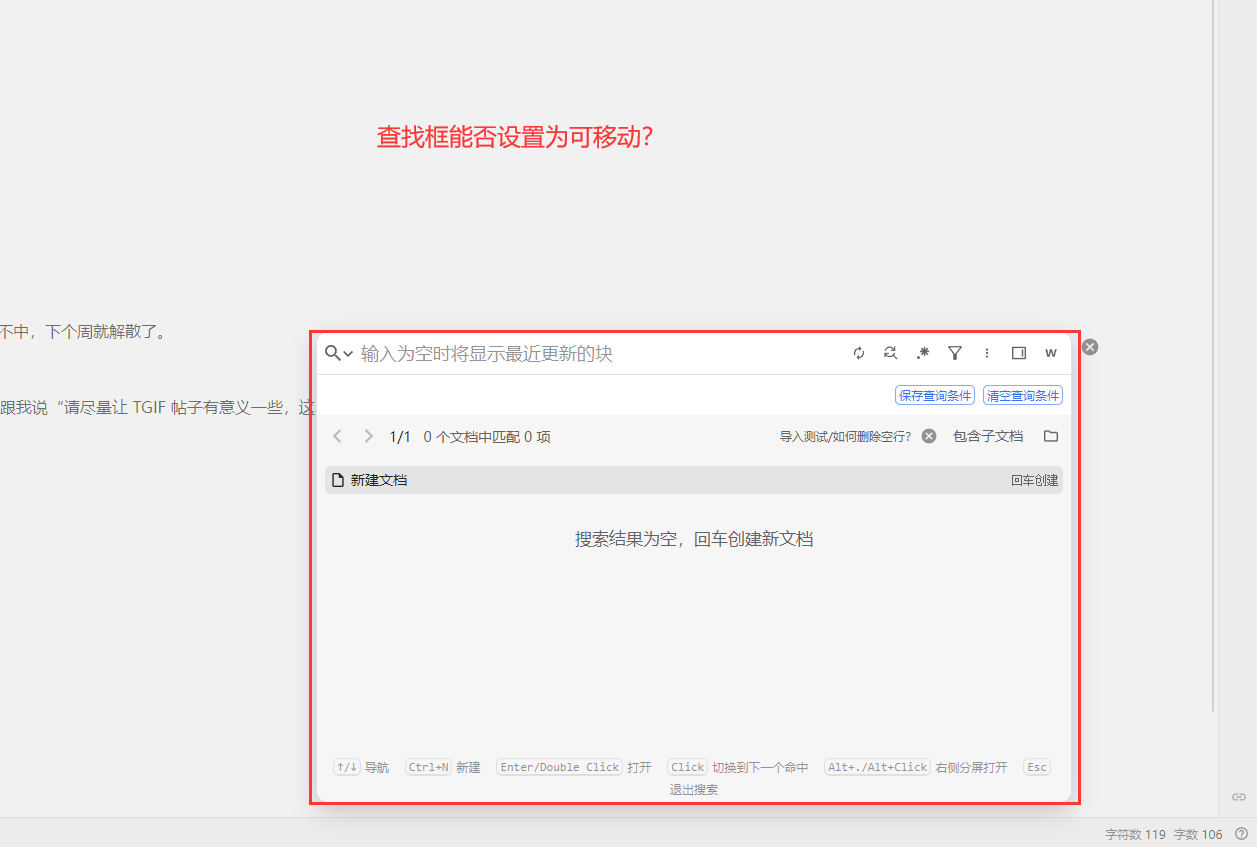Close the search dialog with X
The image size is (1257, 847).
[x=1090, y=347]
